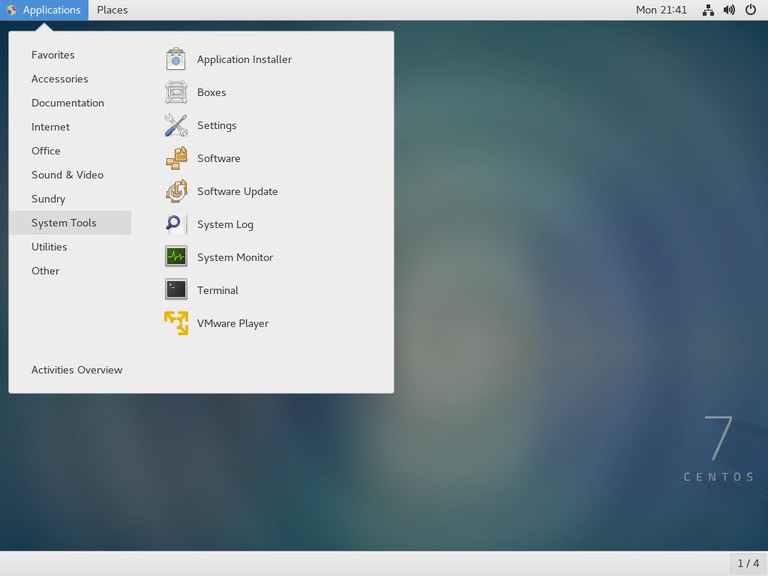Click the Mon 21:41 clock
This screenshot has width=768, height=576.
[661, 10]
